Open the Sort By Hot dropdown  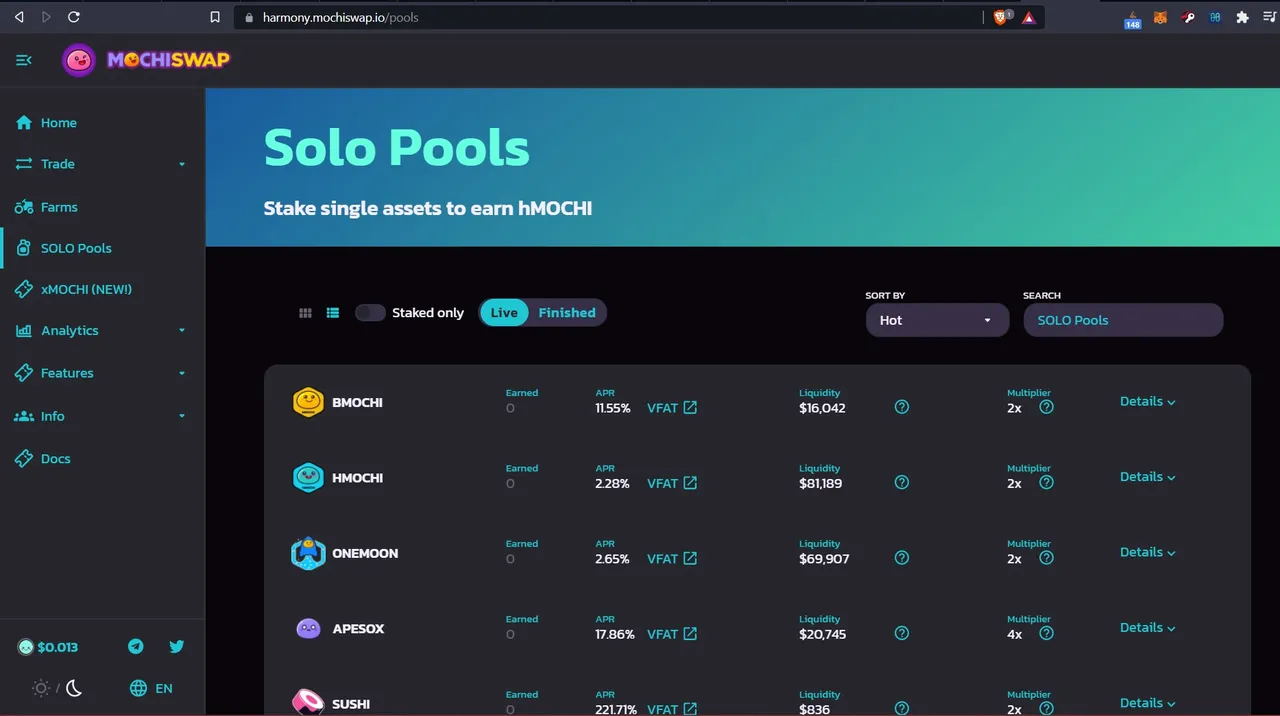click(x=937, y=320)
